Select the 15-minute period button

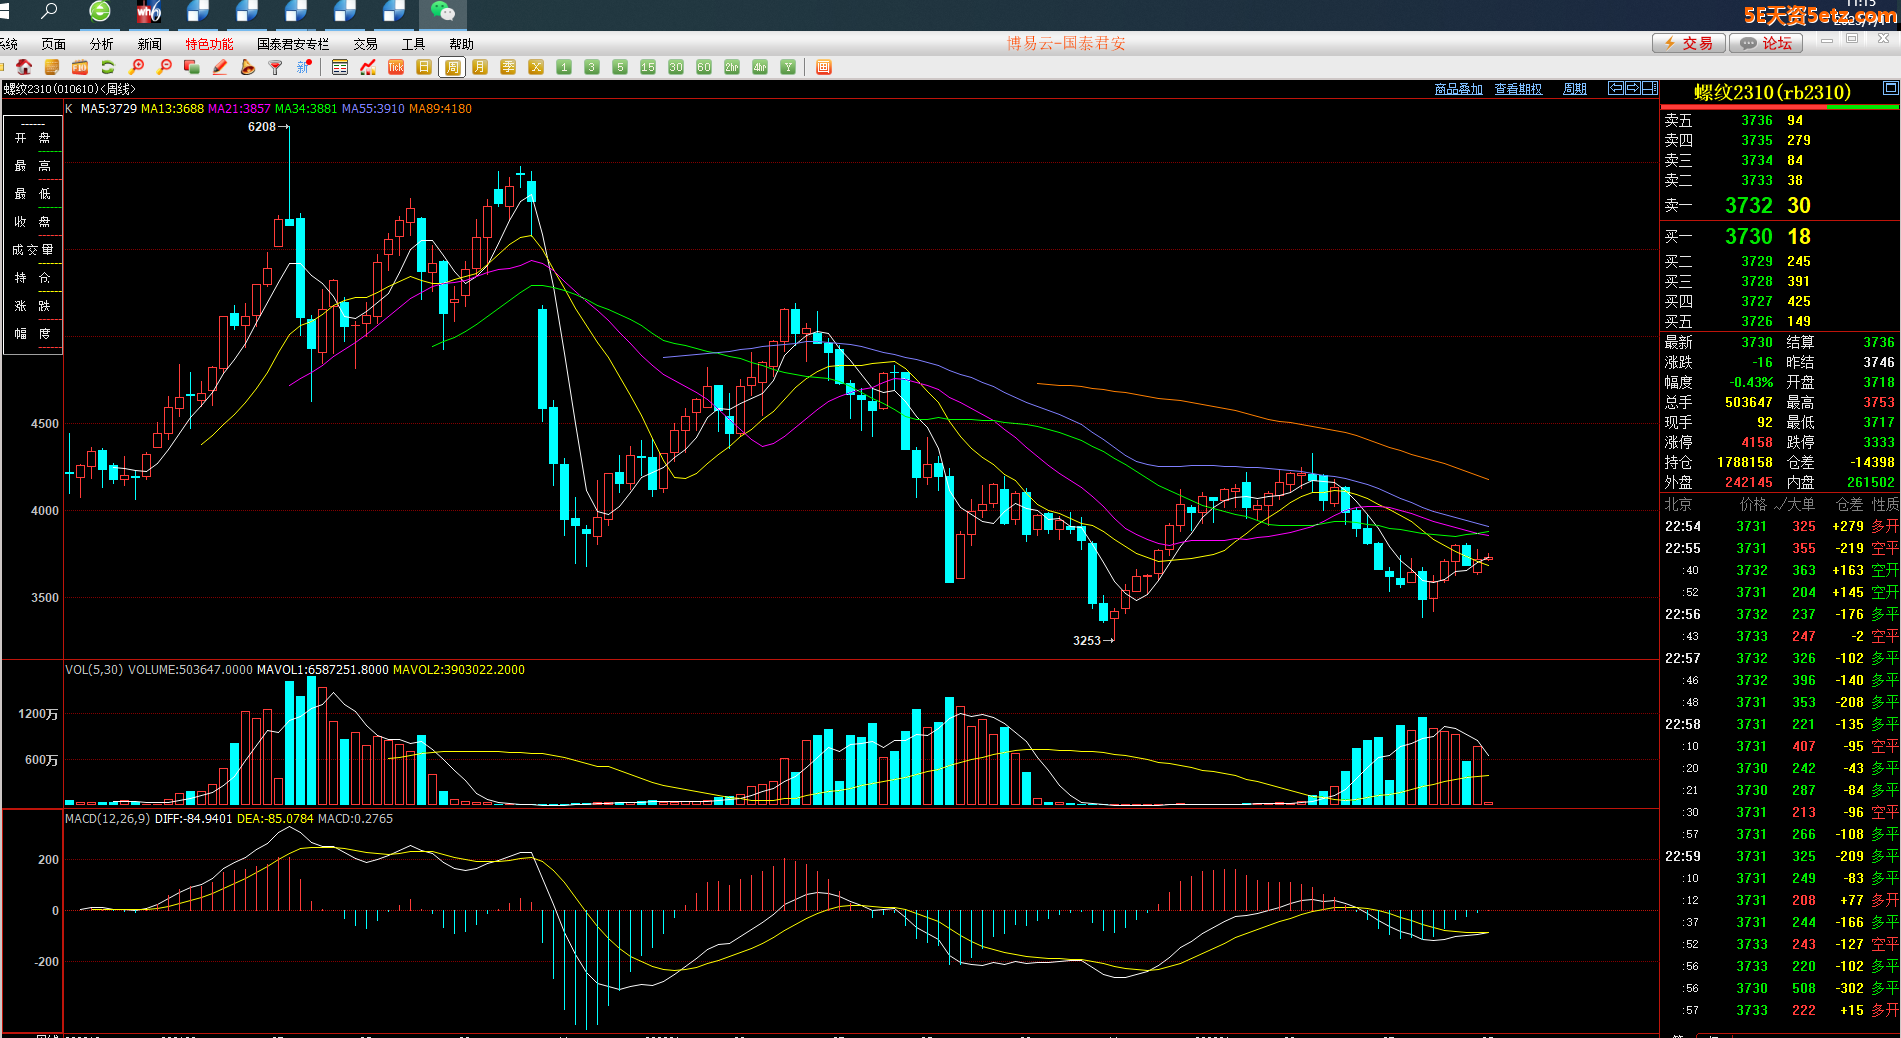click(648, 67)
